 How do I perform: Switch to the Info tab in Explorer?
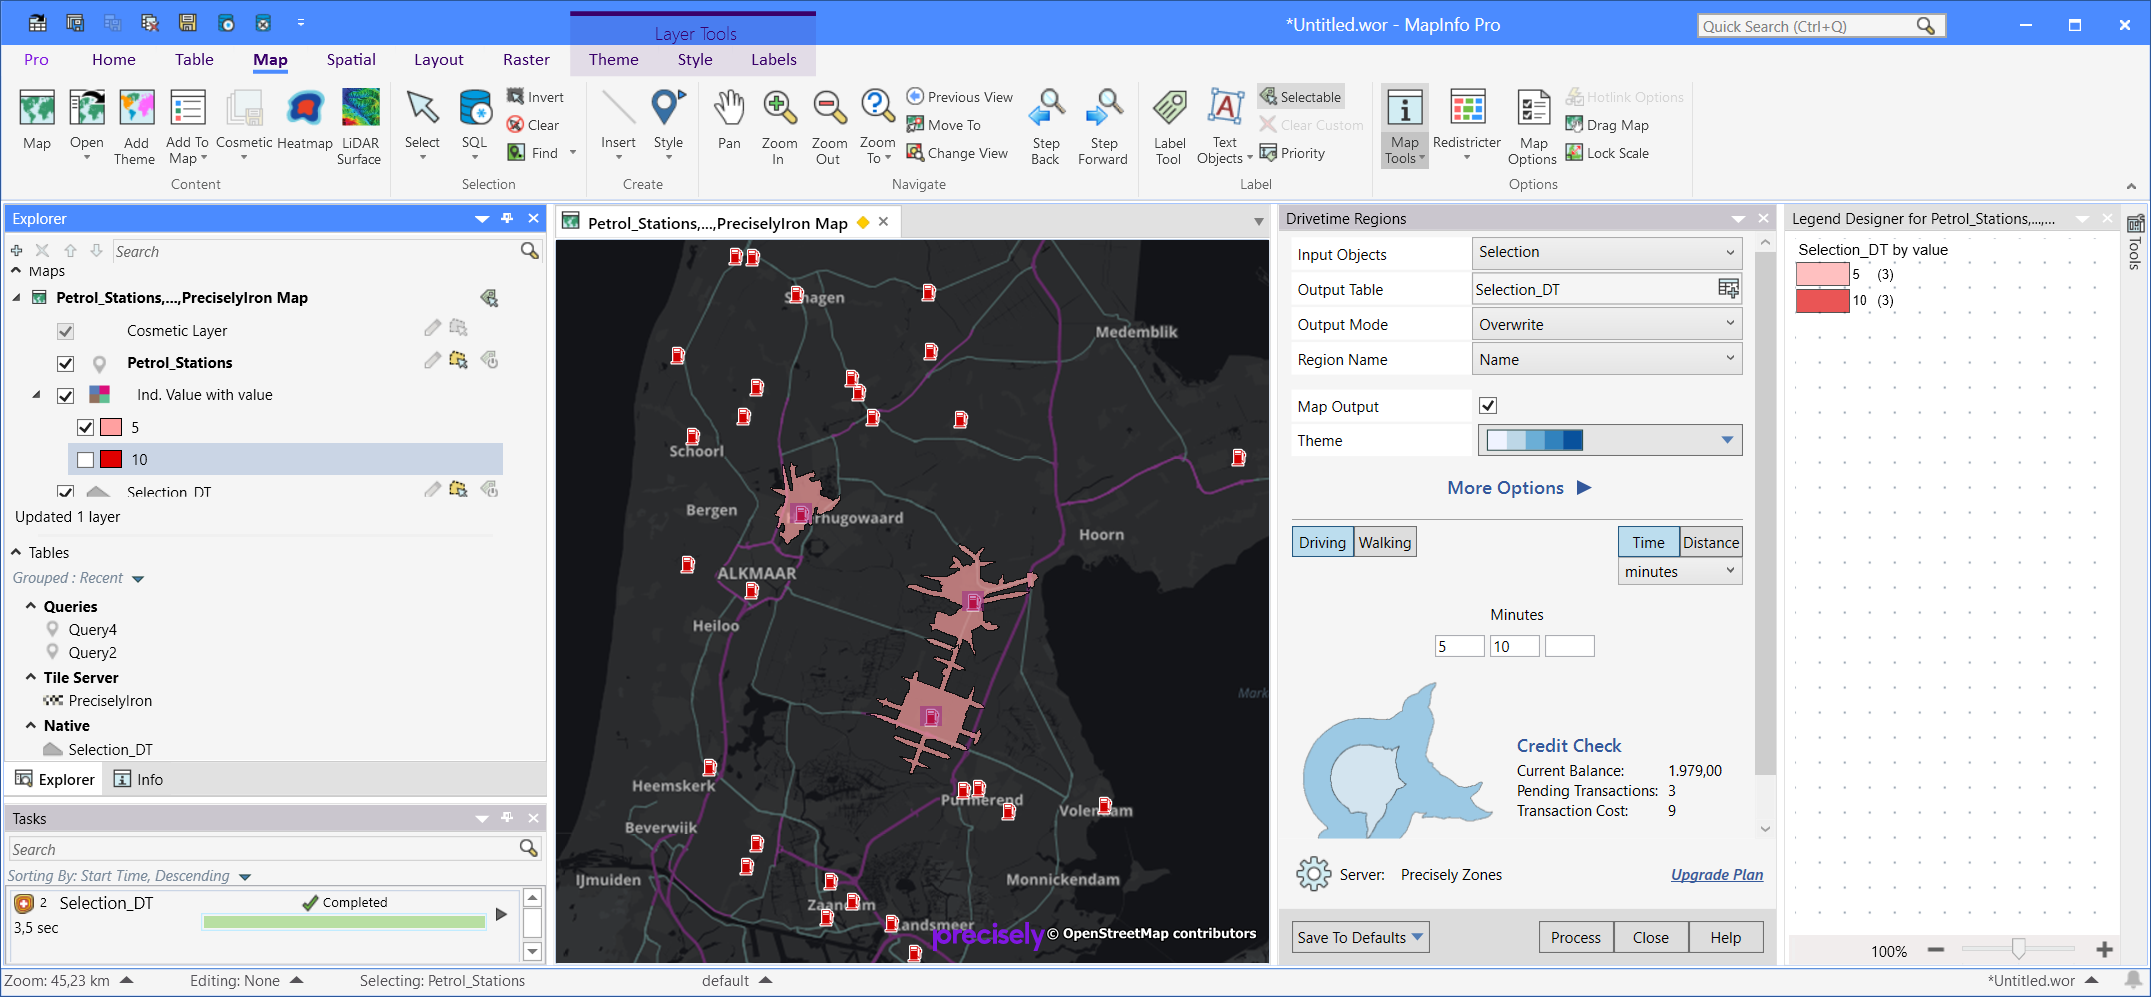[138, 779]
